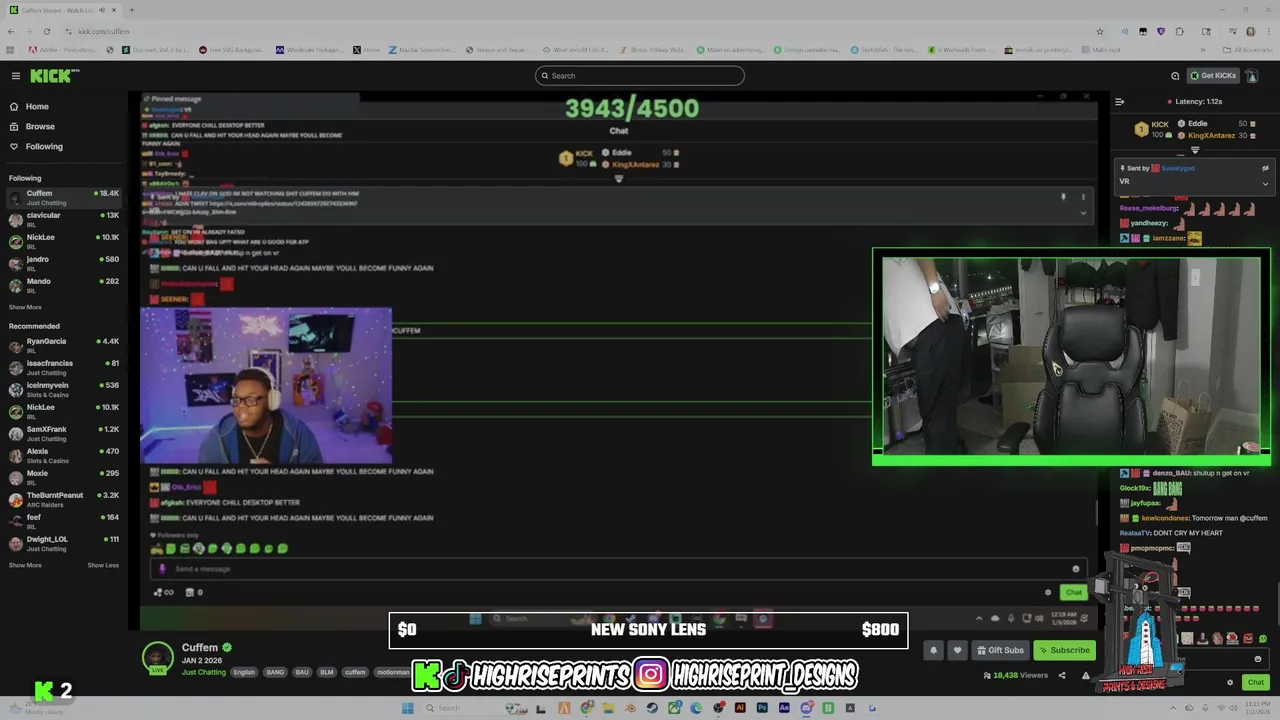Open clavicular channel in sidebar
1280x720 pixels.
63,219
